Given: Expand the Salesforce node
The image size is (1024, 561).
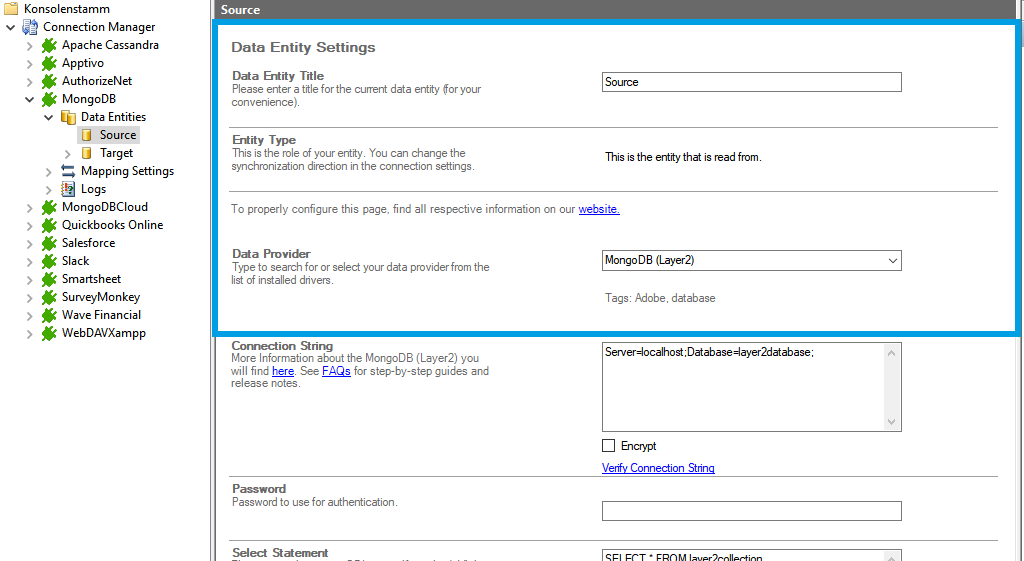Looking at the screenshot, I should [x=29, y=244].
